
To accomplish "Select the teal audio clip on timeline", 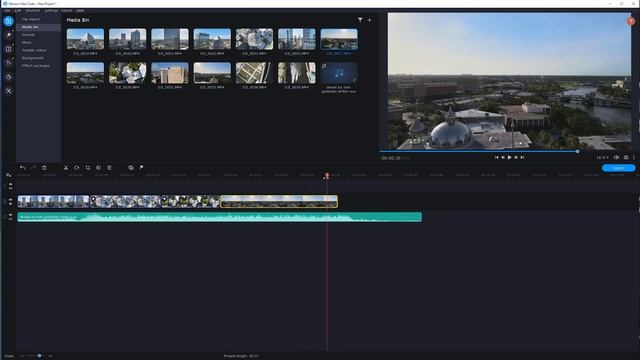I will coord(220,217).
